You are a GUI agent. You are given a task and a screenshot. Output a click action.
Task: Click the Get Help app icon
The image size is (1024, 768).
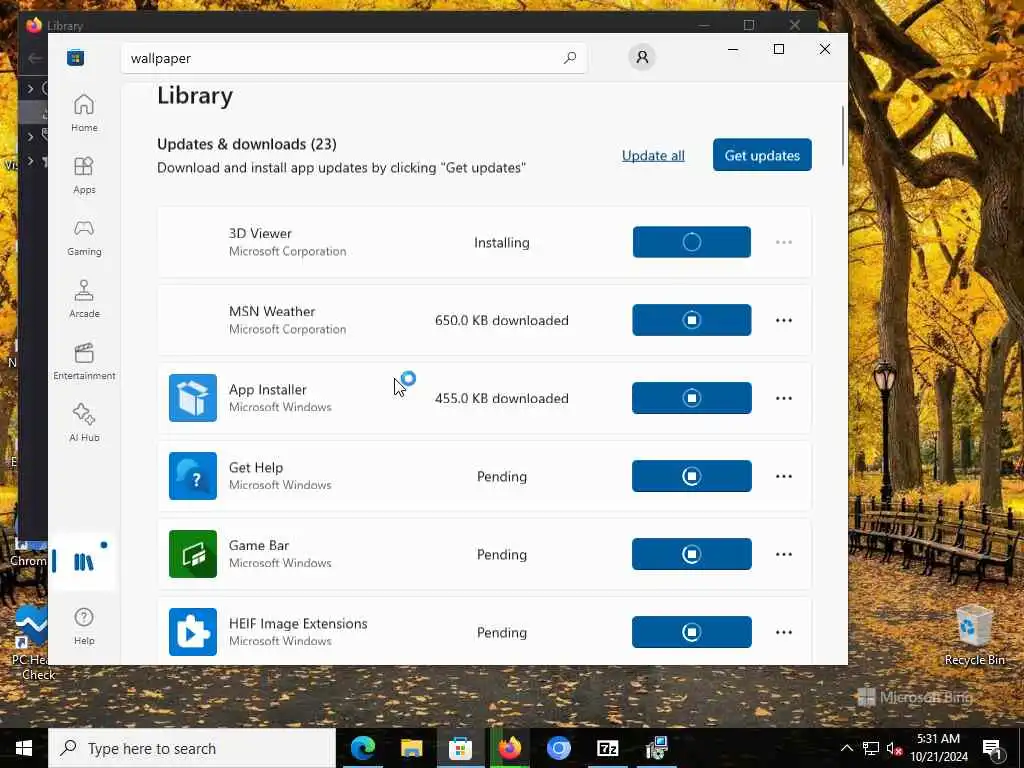point(193,476)
